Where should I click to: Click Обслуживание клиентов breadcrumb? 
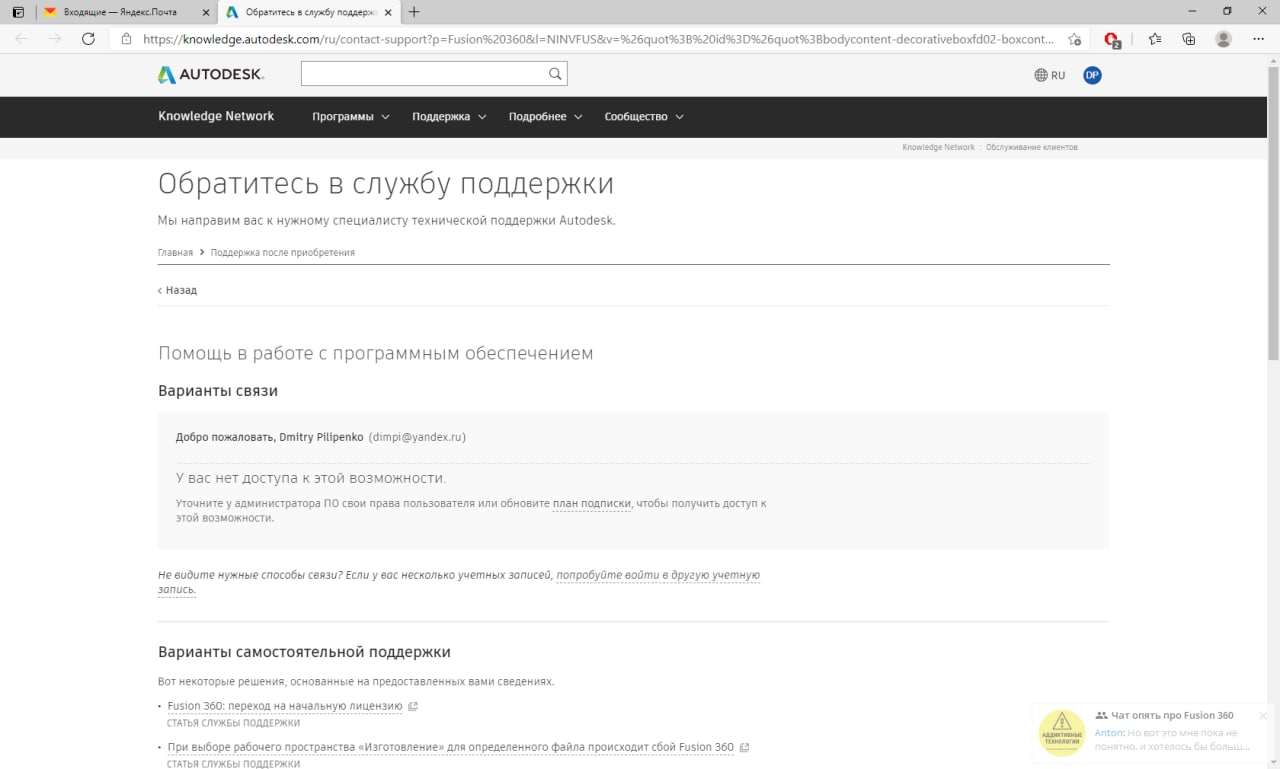[x=1031, y=147]
